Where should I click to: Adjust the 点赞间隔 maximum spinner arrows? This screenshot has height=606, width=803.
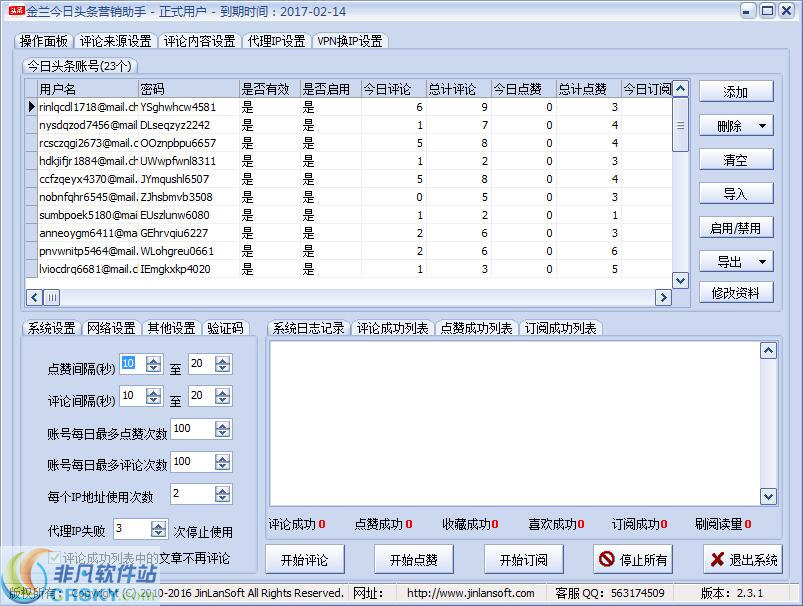222,364
